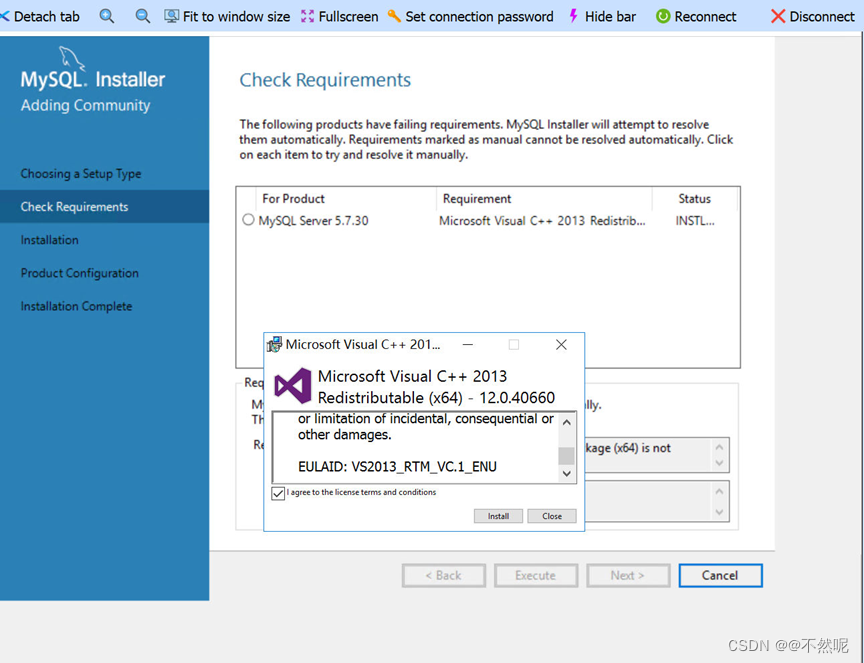Click the Back button in MySQL Installer
The width and height of the screenshot is (864, 663).
coord(444,575)
